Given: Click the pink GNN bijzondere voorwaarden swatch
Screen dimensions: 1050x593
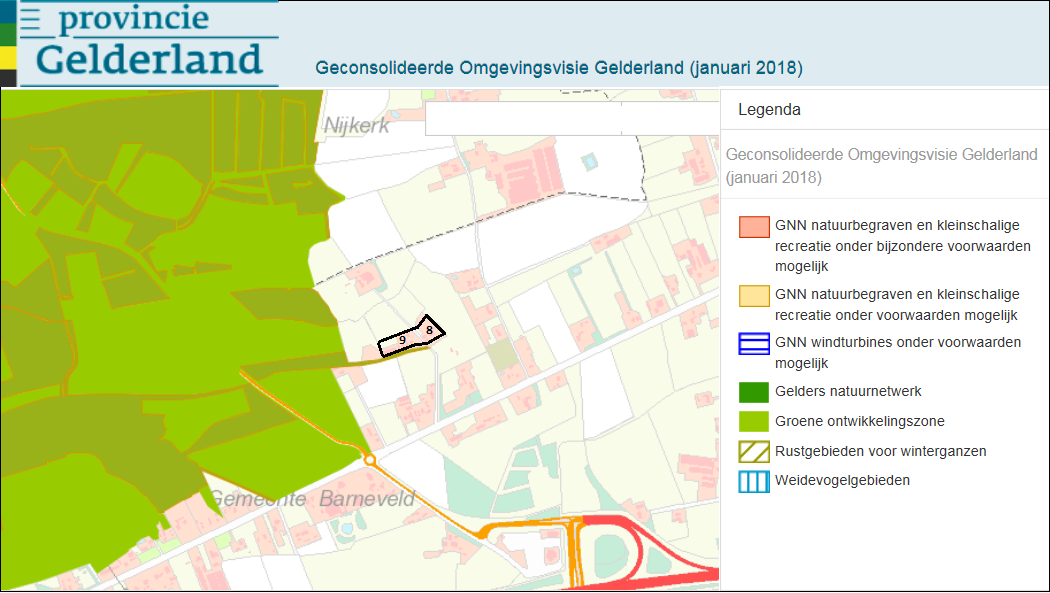Looking at the screenshot, I should click(x=754, y=227).
